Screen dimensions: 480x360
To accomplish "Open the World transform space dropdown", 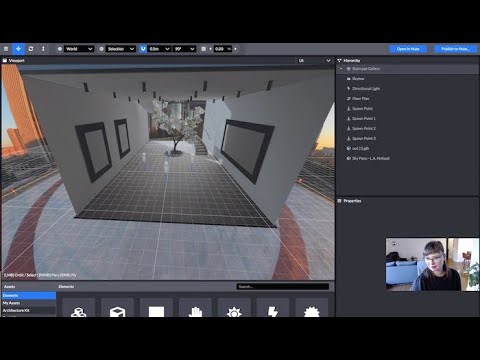I will click(x=79, y=49).
